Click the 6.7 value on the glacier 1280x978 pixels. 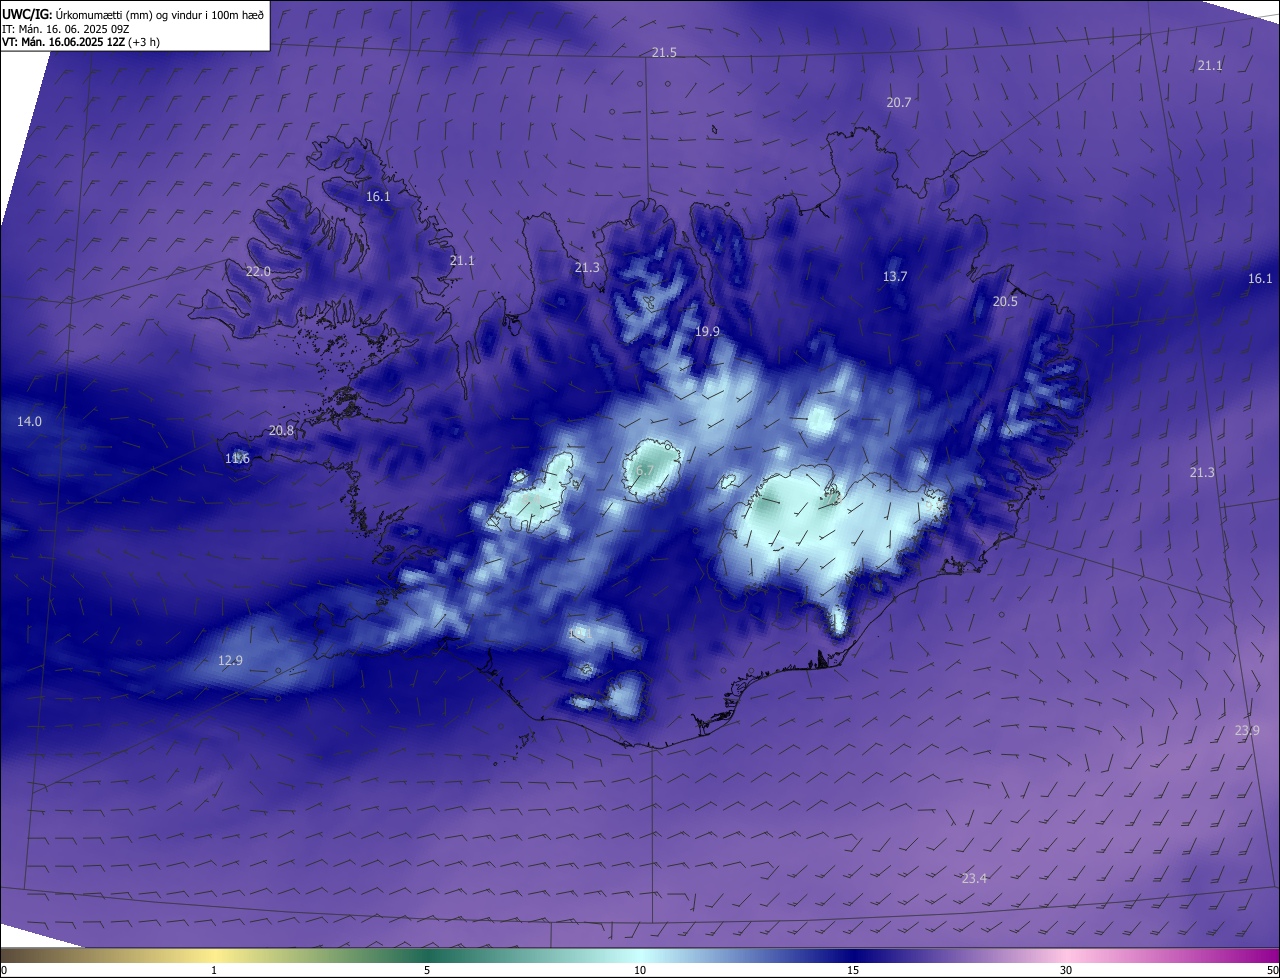point(644,470)
